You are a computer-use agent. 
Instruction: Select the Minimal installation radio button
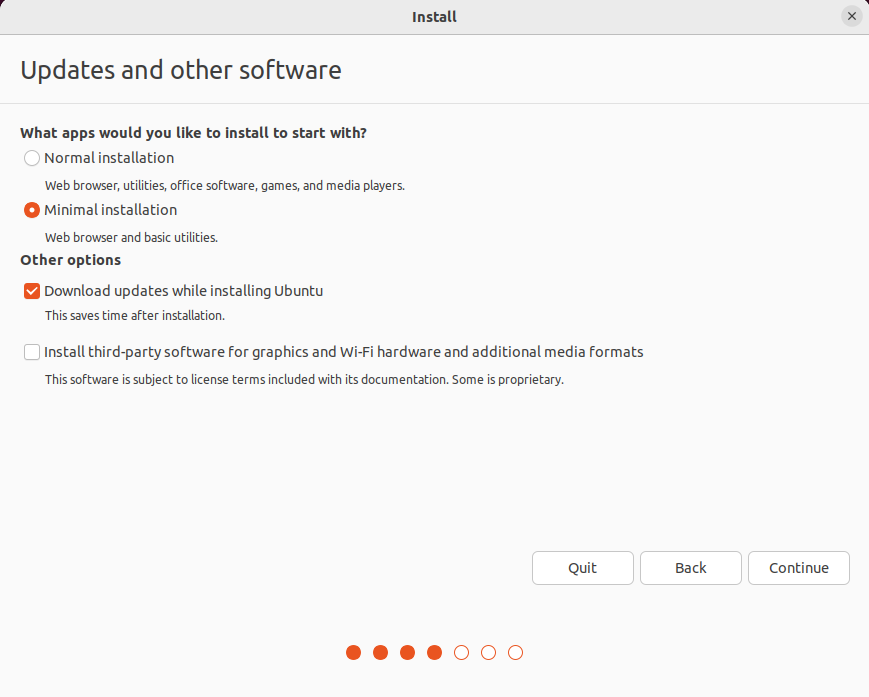click(x=32, y=211)
